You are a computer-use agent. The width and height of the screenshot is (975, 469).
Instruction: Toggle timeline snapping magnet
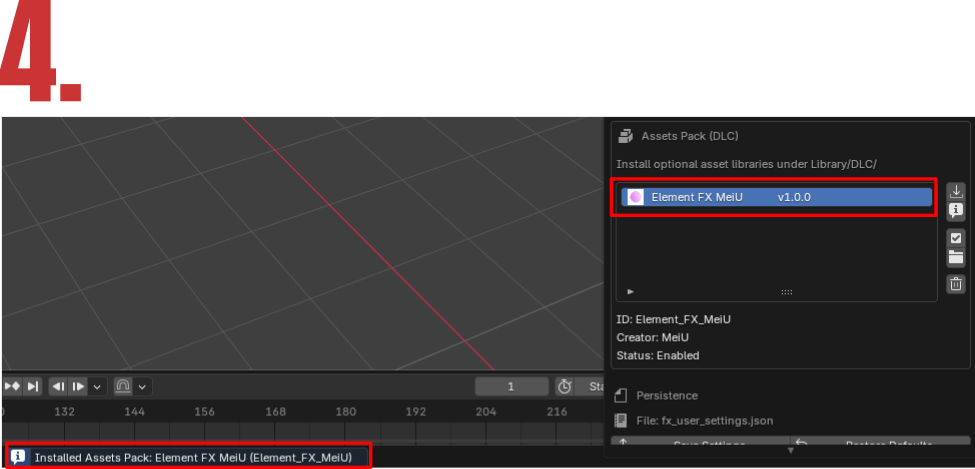pos(123,386)
